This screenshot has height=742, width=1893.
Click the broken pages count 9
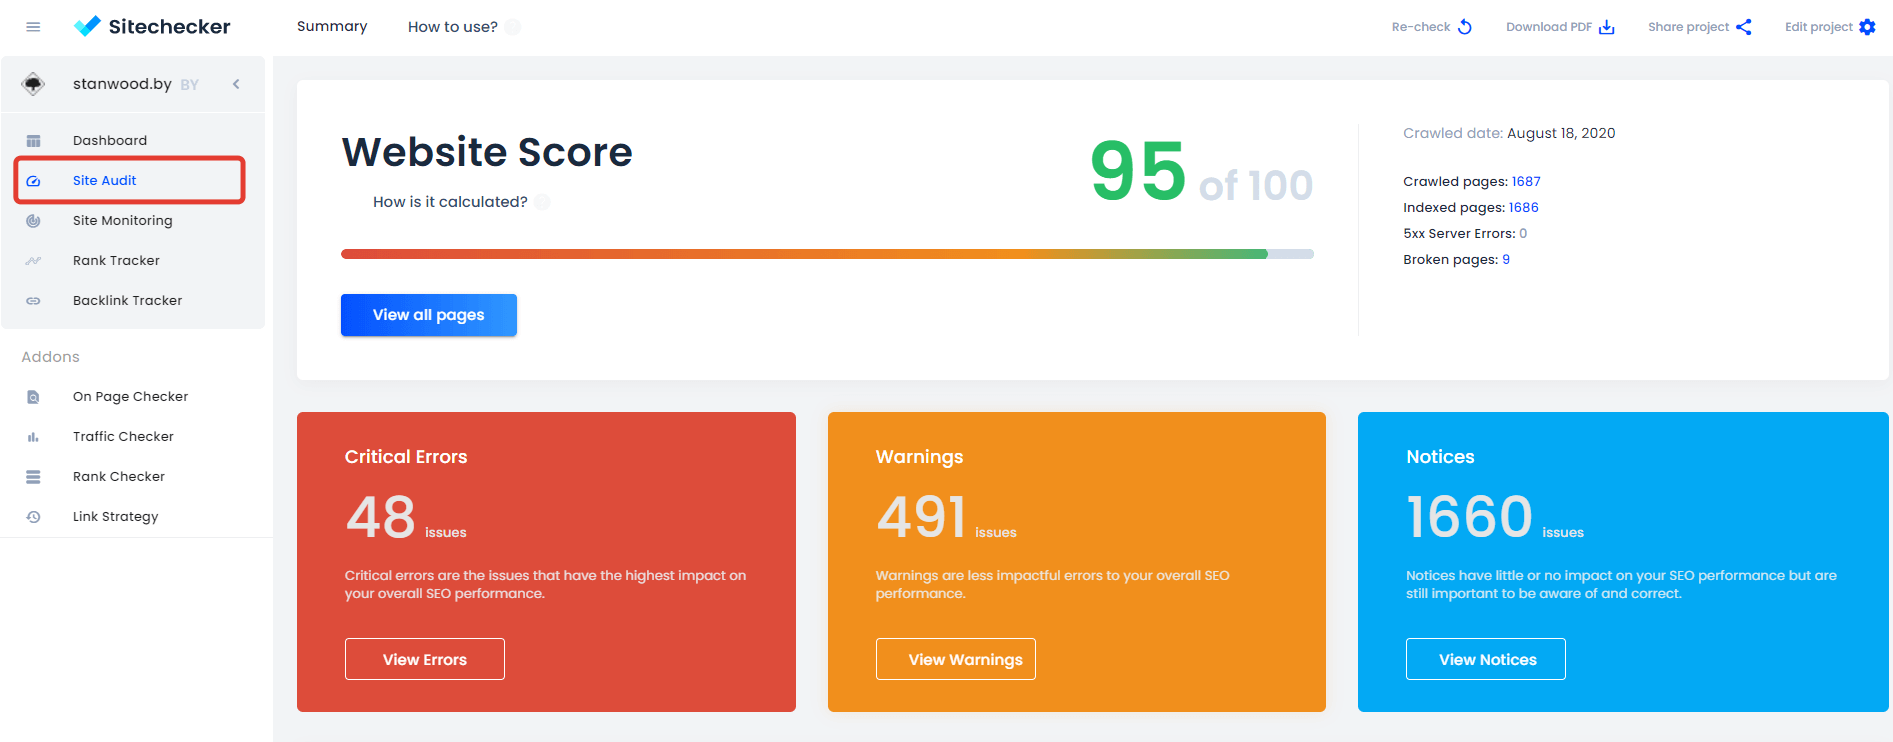(x=1506, y=260)
